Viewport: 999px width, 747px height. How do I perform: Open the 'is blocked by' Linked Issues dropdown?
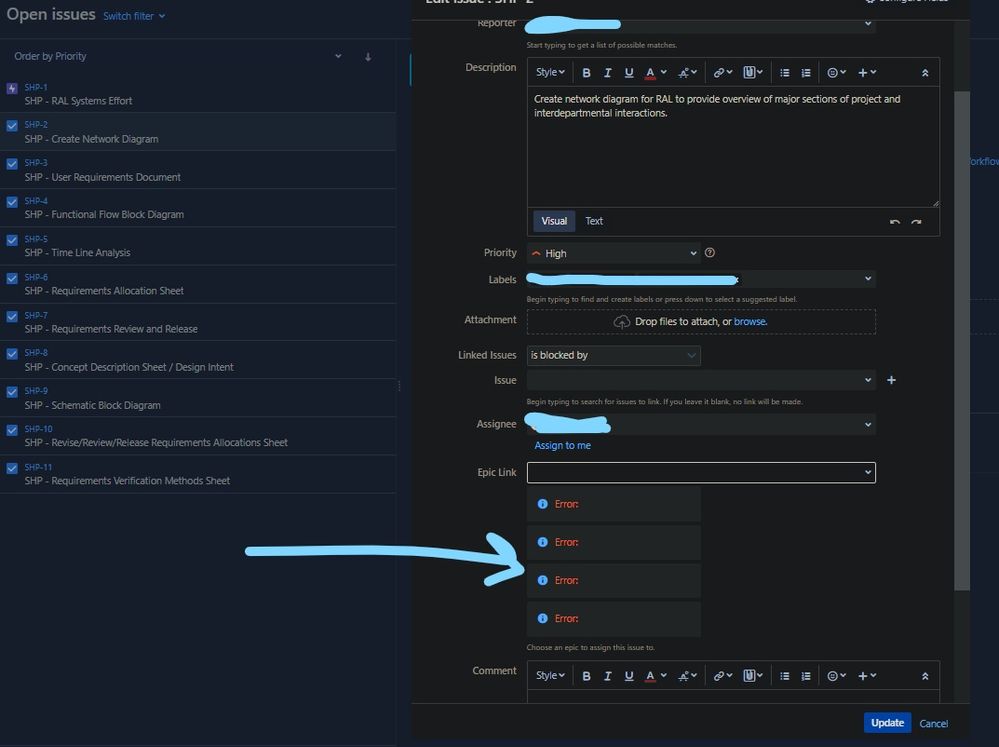click(x=613, y=354)
